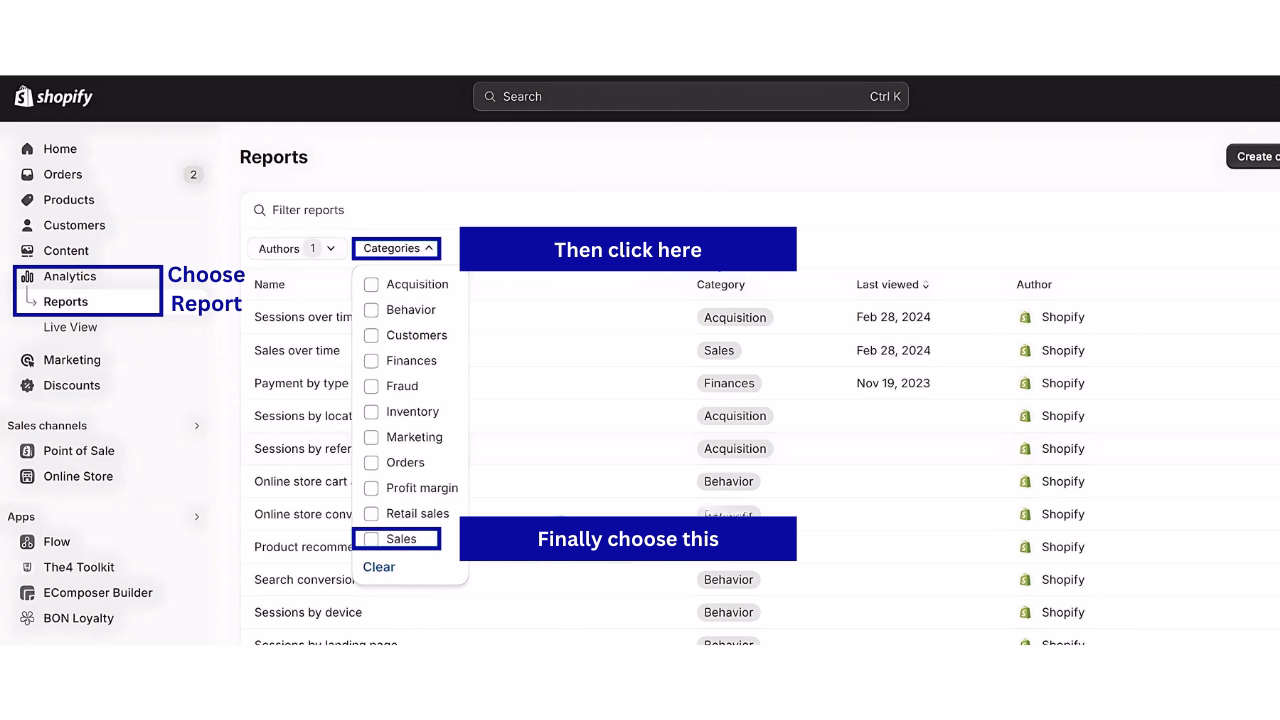Viewport: 1280px width, 720px height.
Task: Click the top Search bar
Action: [691, 97]
